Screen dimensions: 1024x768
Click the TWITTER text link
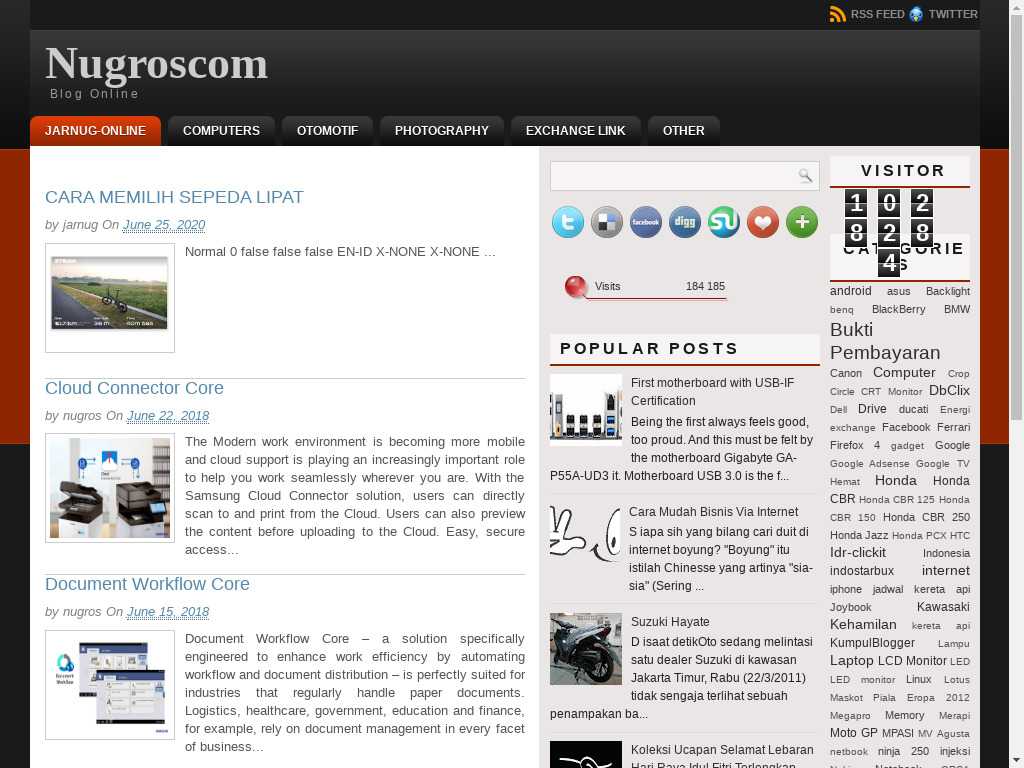953,14
